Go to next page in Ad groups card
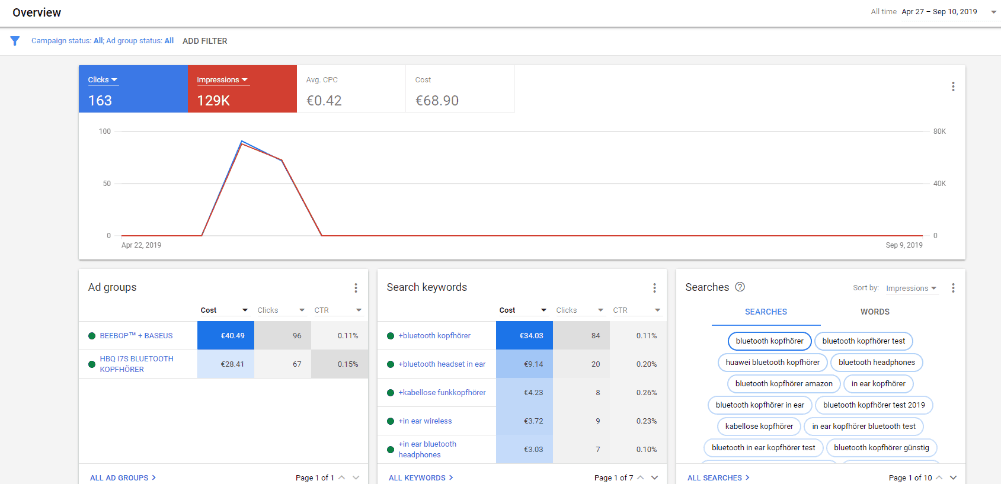This screenshot has width=1001, height=484. pyautogui.click(x=356, y=477)
